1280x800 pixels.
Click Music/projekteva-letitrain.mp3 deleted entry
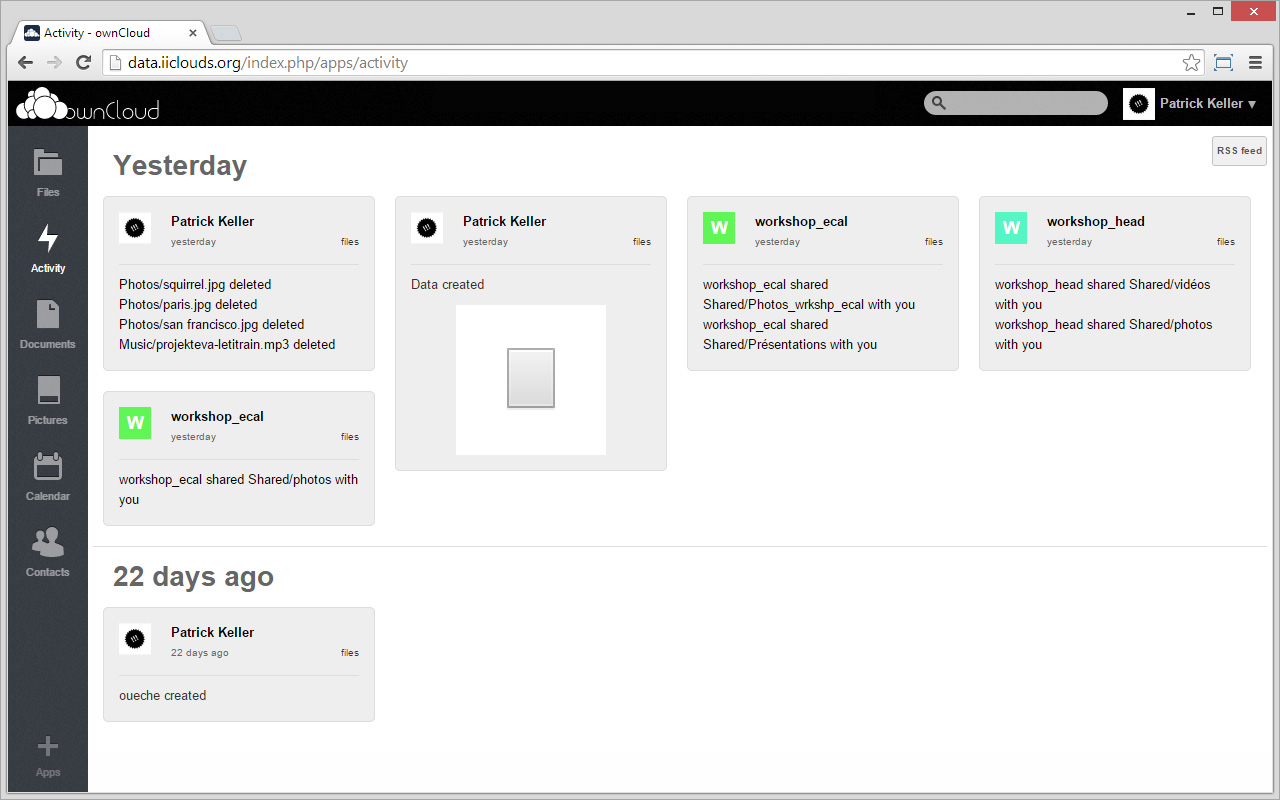pyautogui.click(x=227, y=345)
